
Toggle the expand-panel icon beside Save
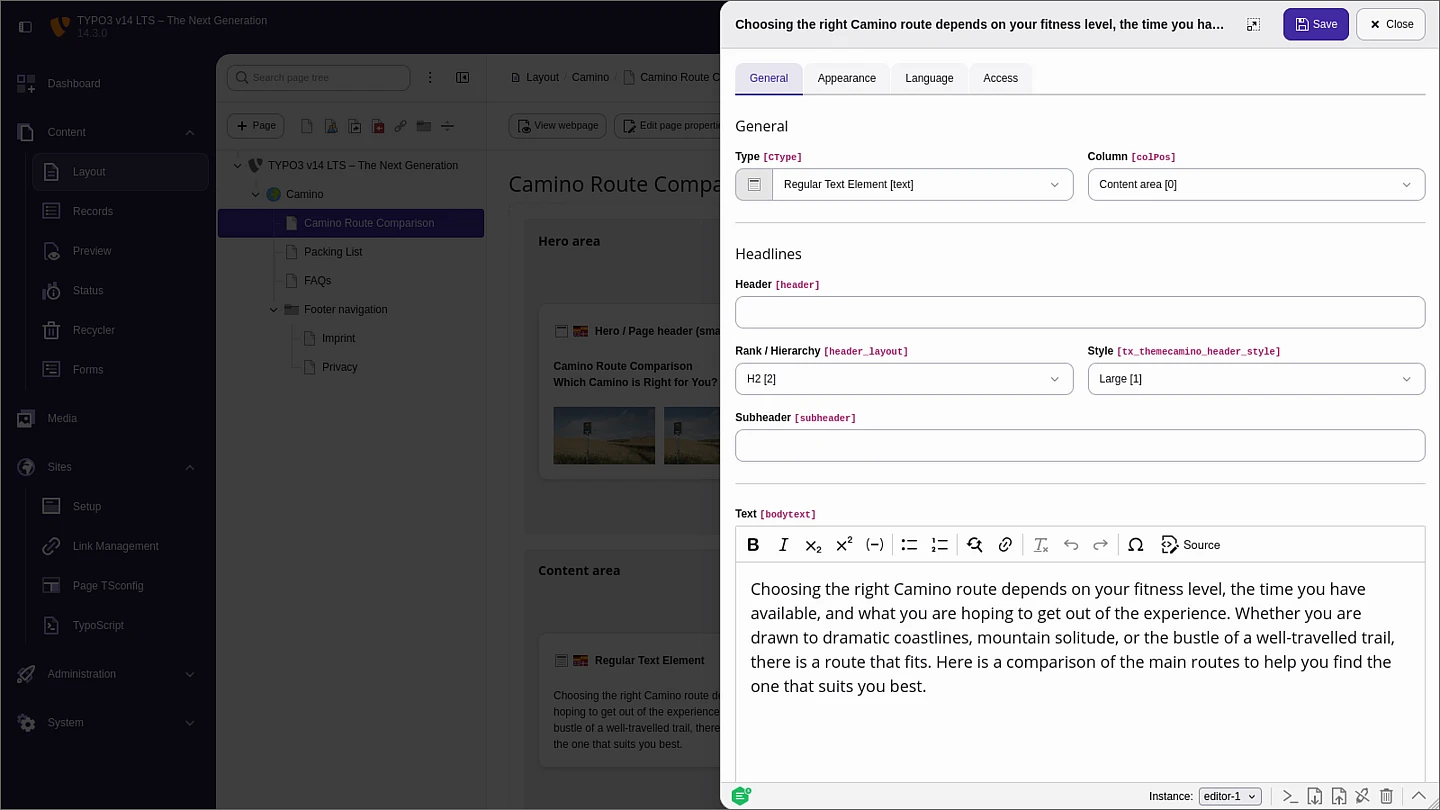coord(1253,25)
